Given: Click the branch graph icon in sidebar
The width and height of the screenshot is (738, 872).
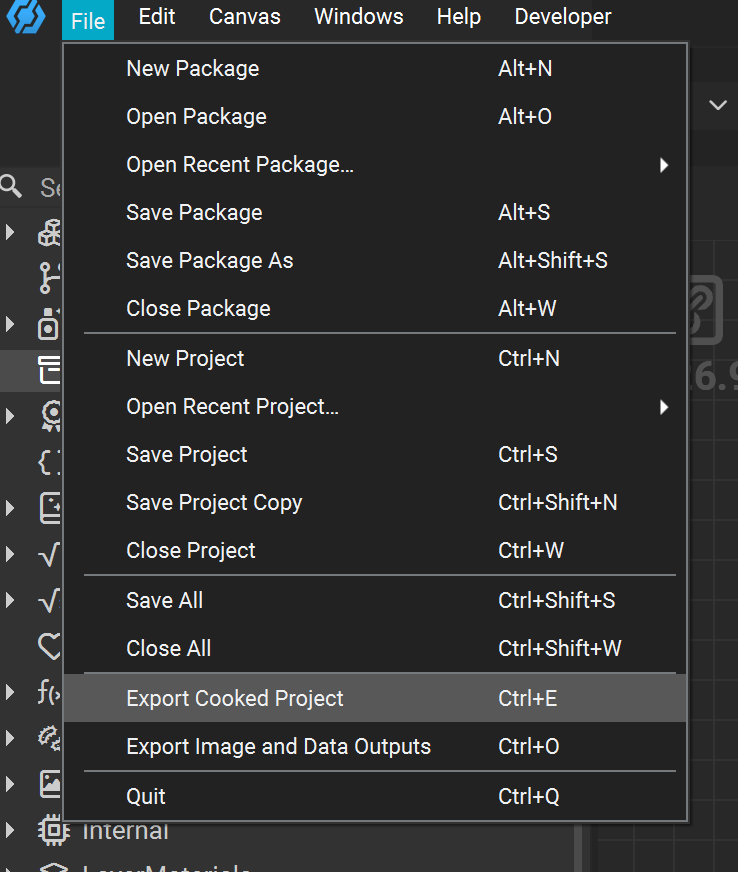Looking at the screenshot, I should [x=49, y=278].
